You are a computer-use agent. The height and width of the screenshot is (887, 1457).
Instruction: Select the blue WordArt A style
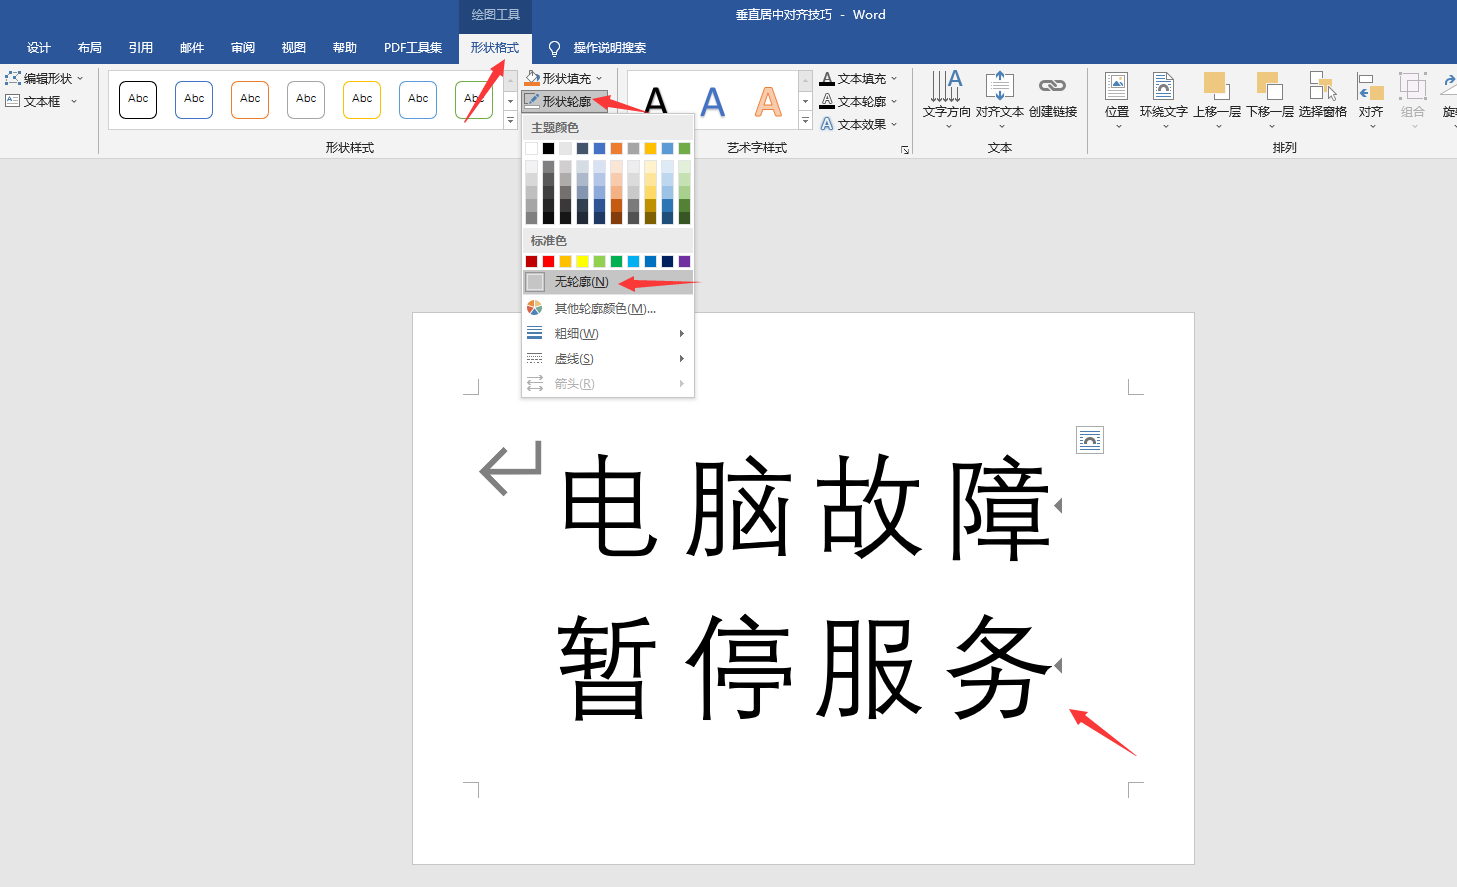(712, 101)
